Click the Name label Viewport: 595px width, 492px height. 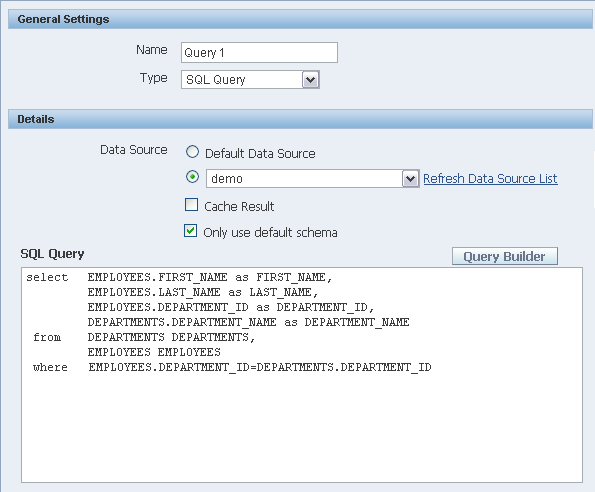(152, 50)
